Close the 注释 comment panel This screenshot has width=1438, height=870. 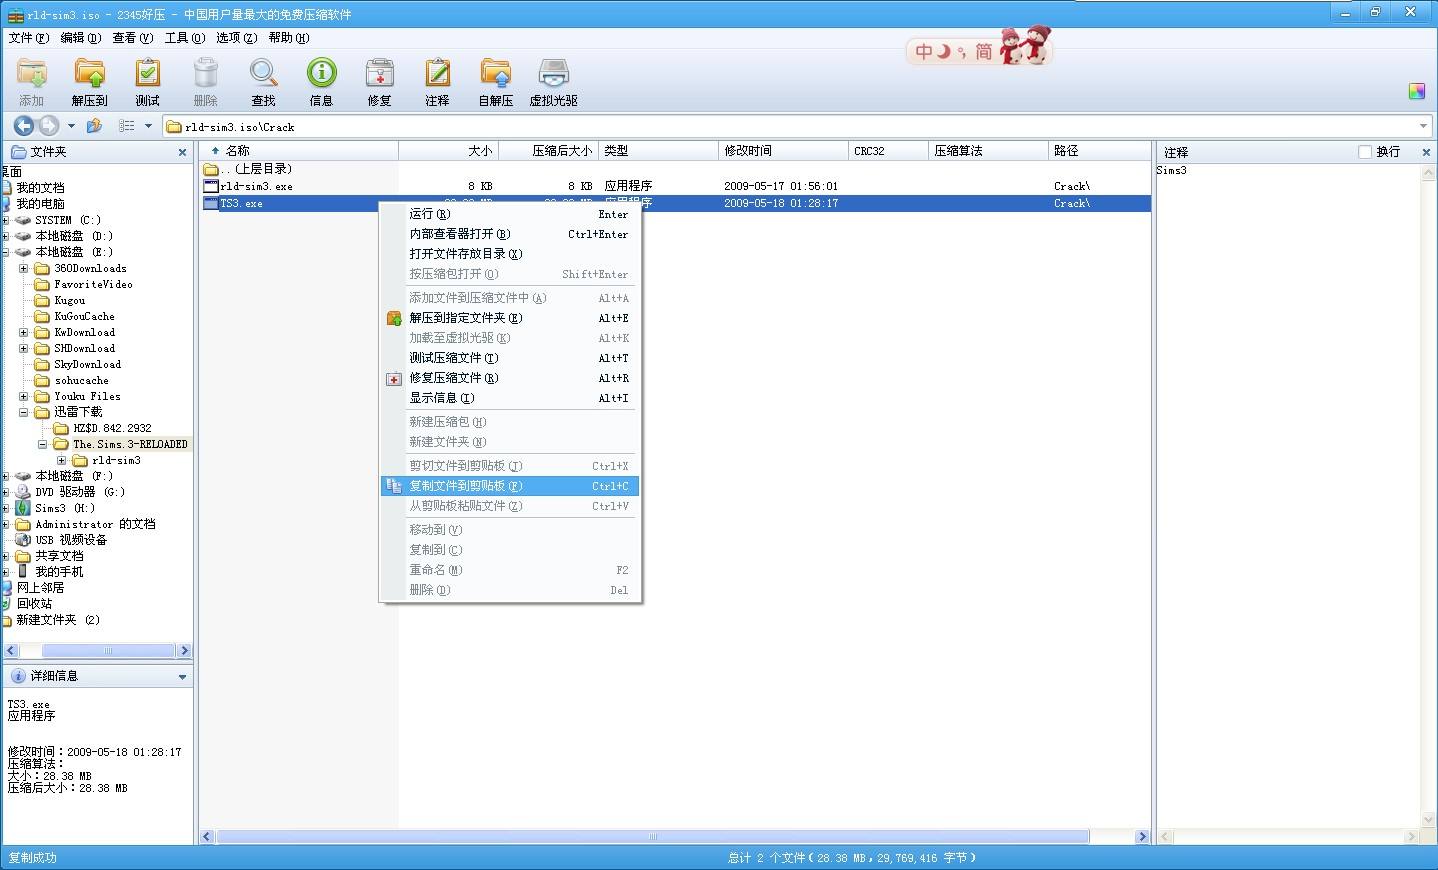(1426, 152)
